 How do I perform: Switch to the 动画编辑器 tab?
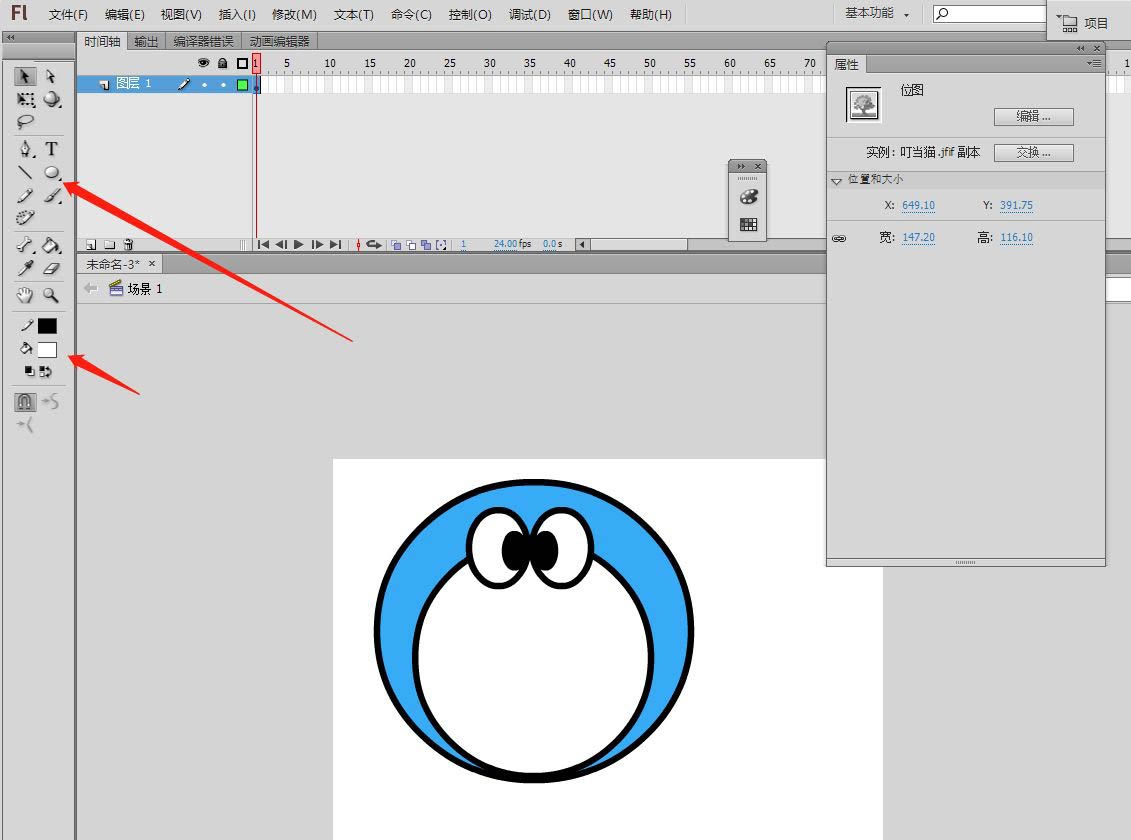point(279,41)
